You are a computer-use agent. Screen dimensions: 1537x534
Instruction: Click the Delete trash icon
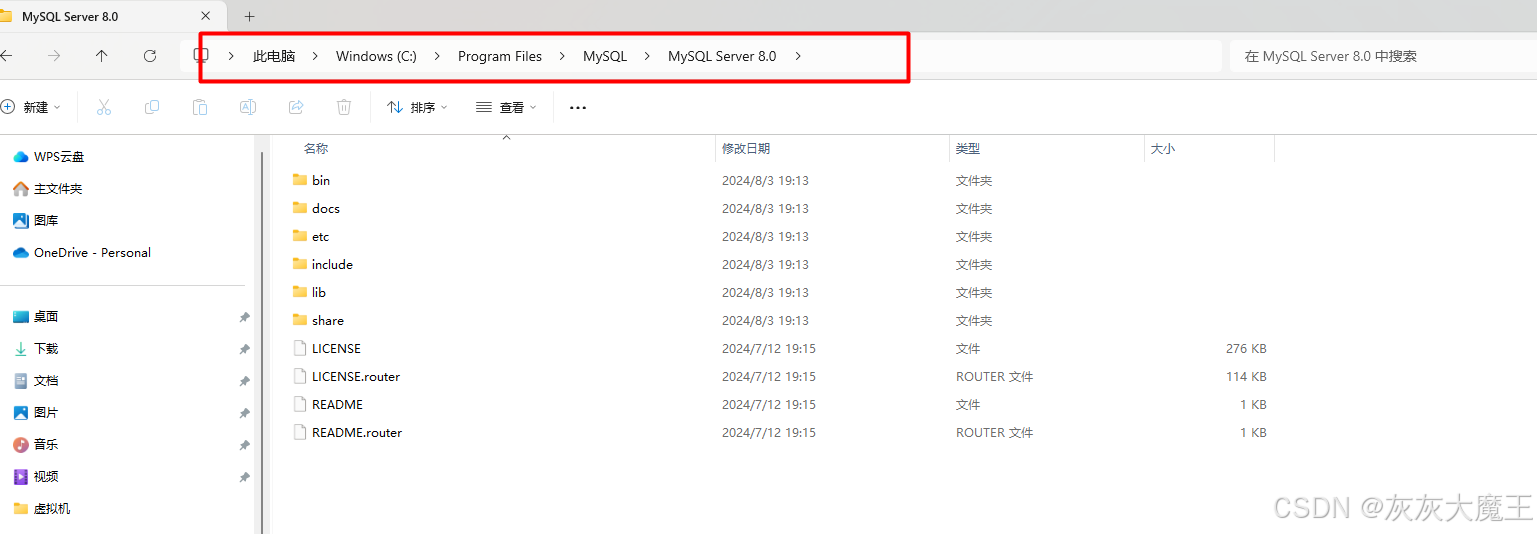click(344, 107)
